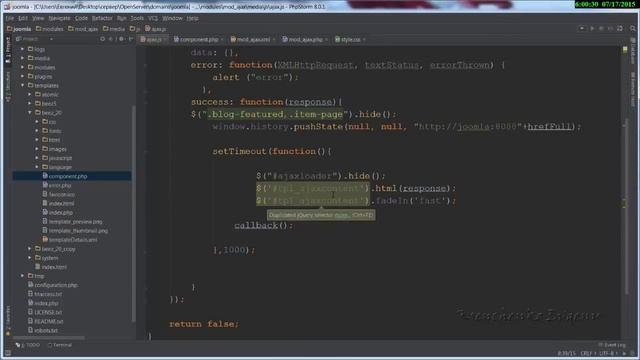Select component.php in project tree
The height and width of the screenshot is (360, 640).
point(68,176)
